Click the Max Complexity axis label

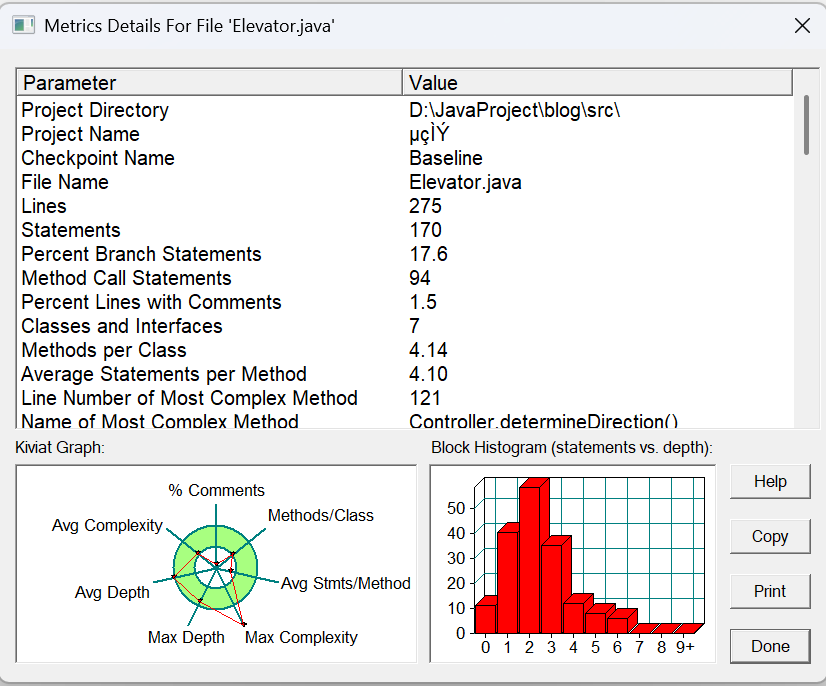coord(301,638)
